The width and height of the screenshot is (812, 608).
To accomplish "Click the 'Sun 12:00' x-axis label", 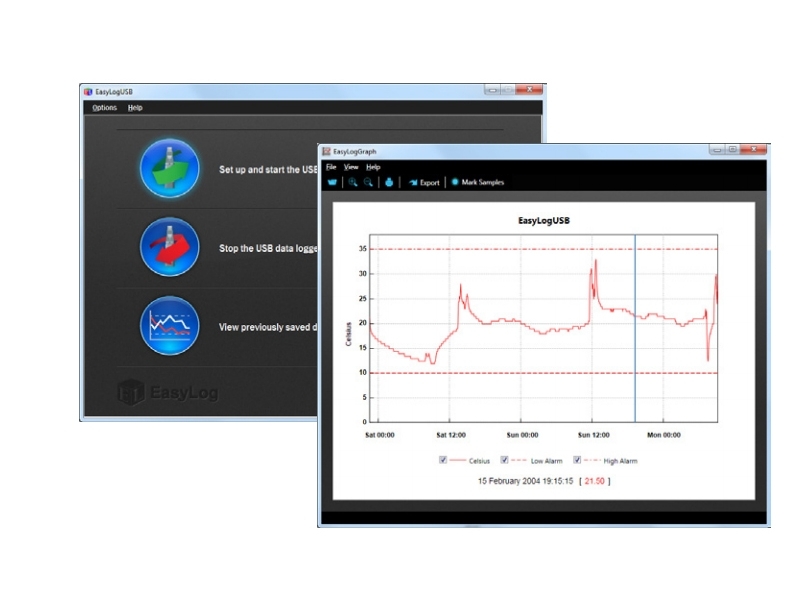I will click(x=593, y=435).
